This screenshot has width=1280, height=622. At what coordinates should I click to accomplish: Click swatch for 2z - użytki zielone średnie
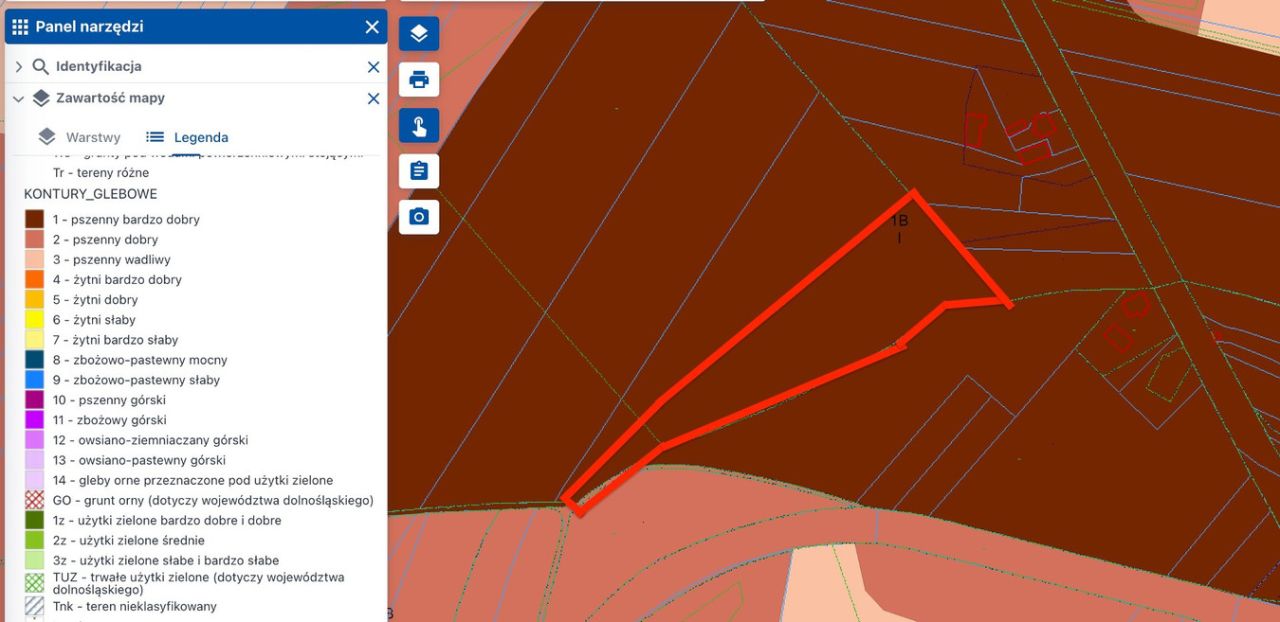coord(34,540)
